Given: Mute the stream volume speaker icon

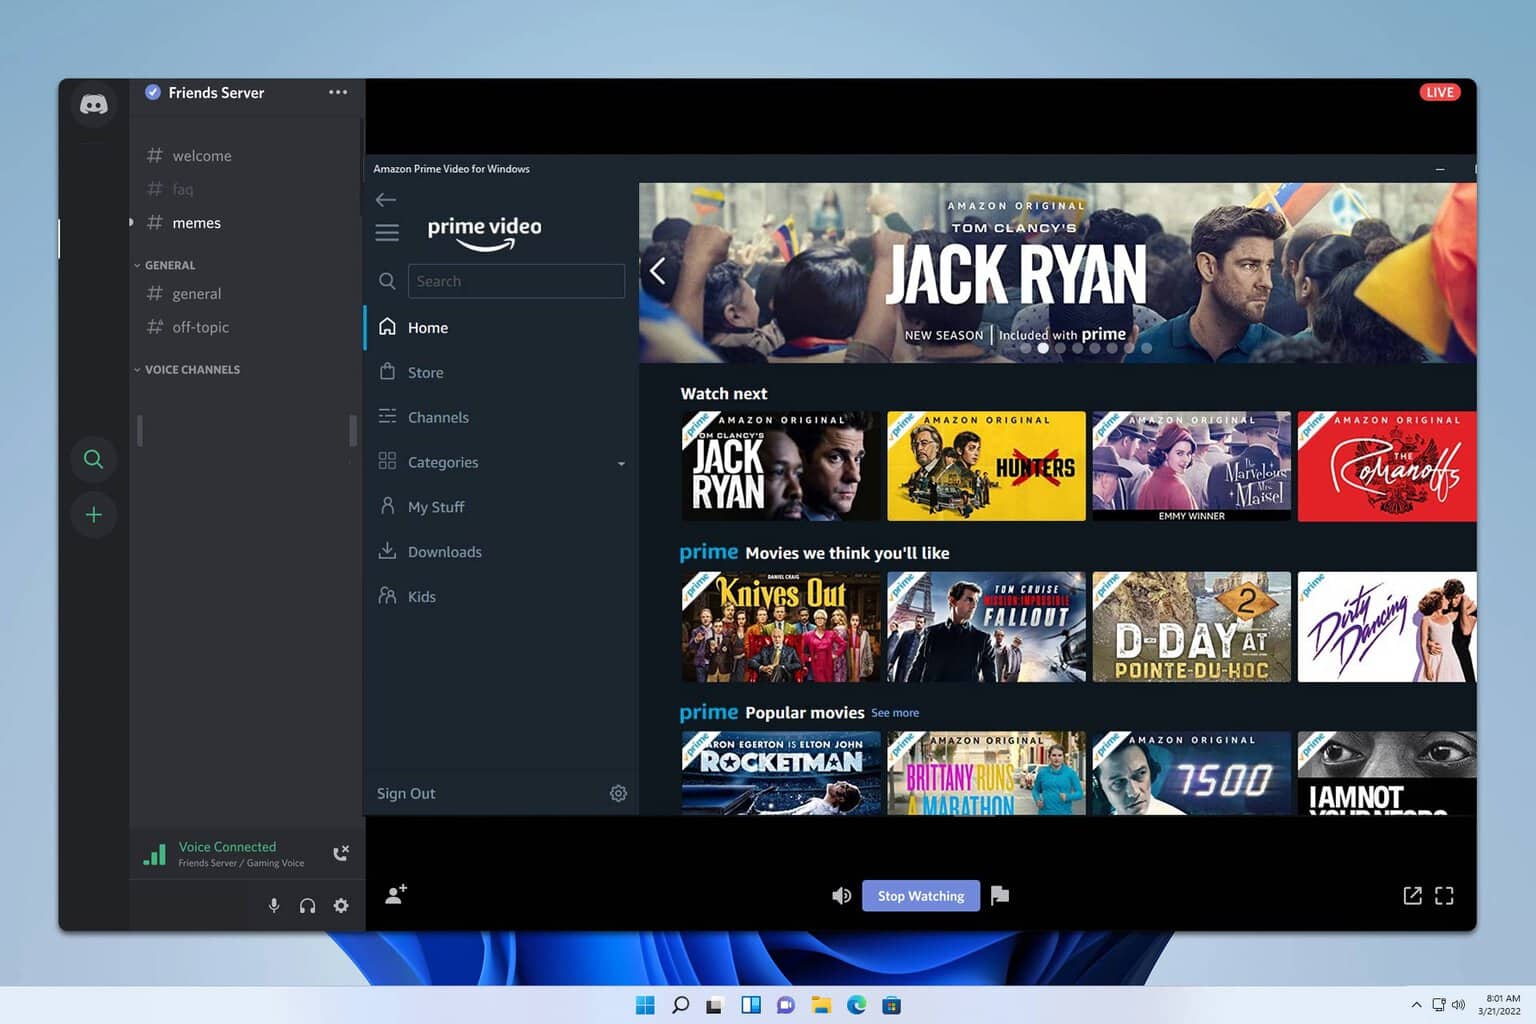Looking at the screenshot, I should pos(842,895).
